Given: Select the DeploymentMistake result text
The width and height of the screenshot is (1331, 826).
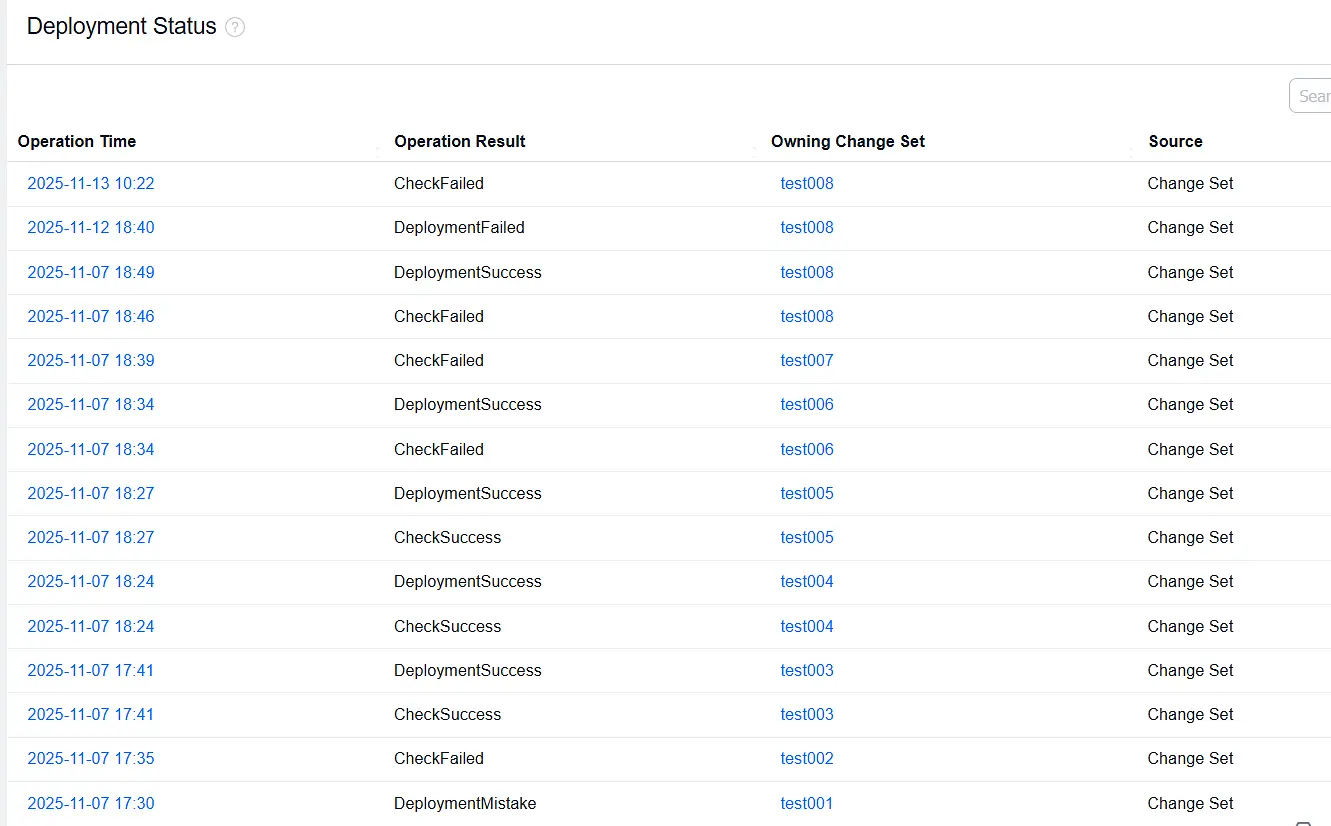Looking at the screenshot, I should (465, 803).
